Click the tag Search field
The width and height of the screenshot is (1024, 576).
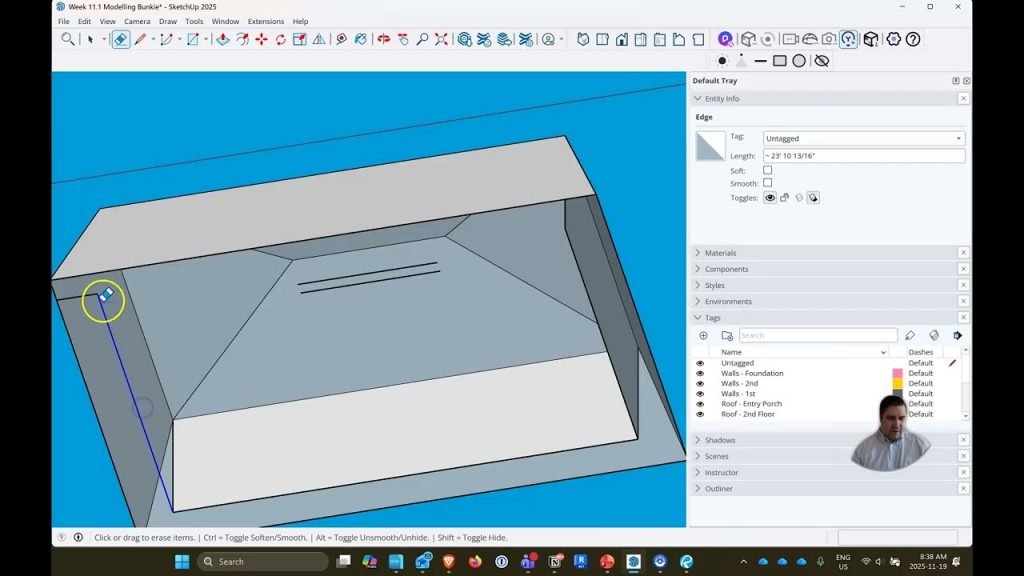(x=817, y=336)
